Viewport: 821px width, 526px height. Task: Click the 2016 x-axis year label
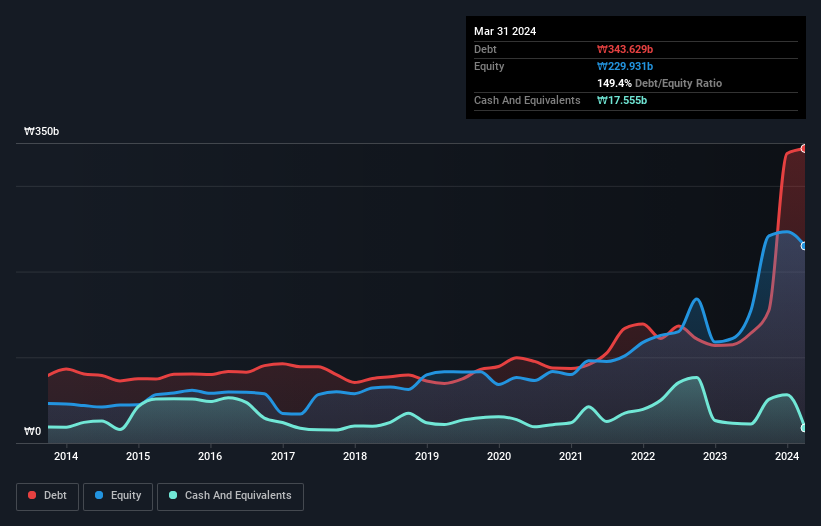[x=210, y=456]
